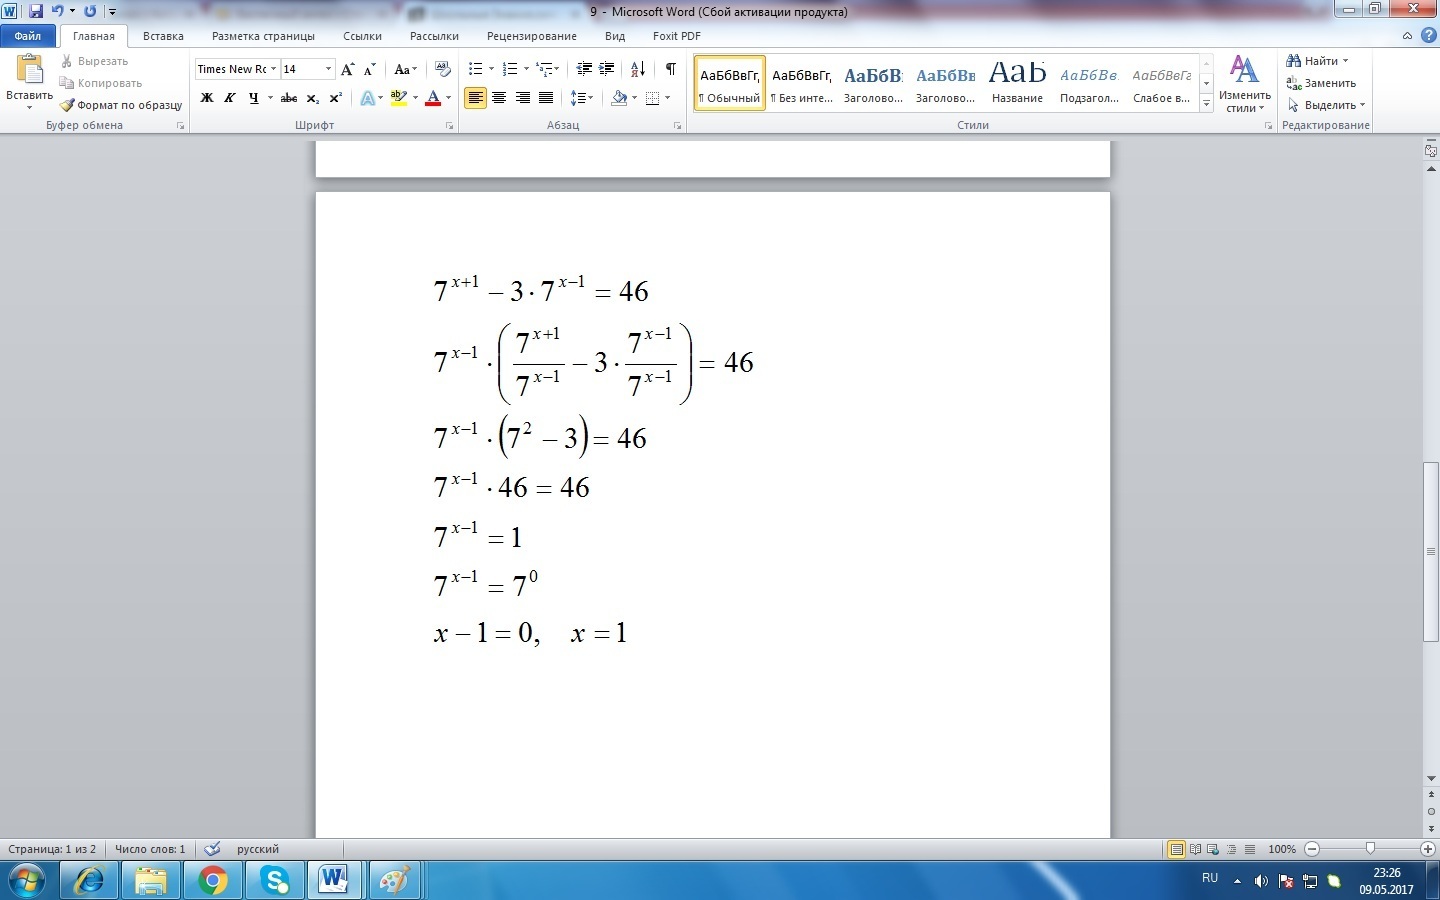
Task: Click the русский language indicator in status bar
Action: pos(258,849)
